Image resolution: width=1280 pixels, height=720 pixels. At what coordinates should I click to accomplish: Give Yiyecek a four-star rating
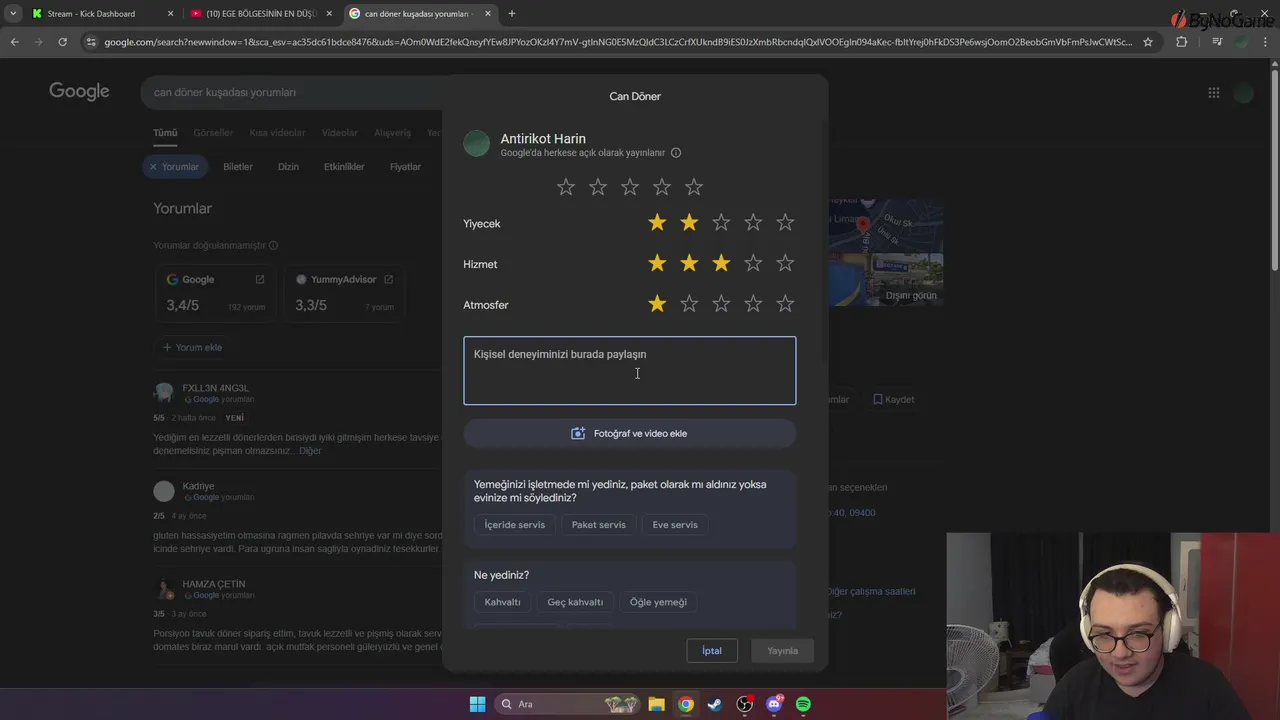[753, 223]
